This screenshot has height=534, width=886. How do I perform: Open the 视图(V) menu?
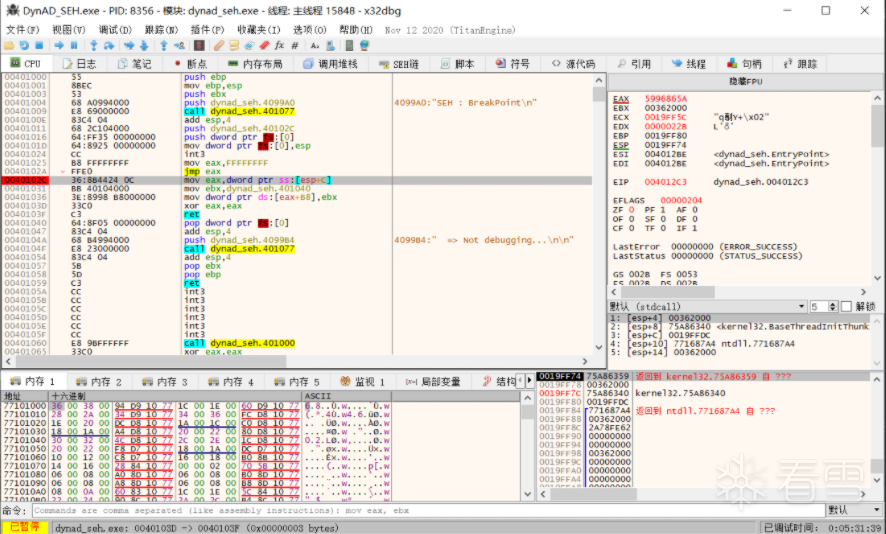[x=68, y=30]
